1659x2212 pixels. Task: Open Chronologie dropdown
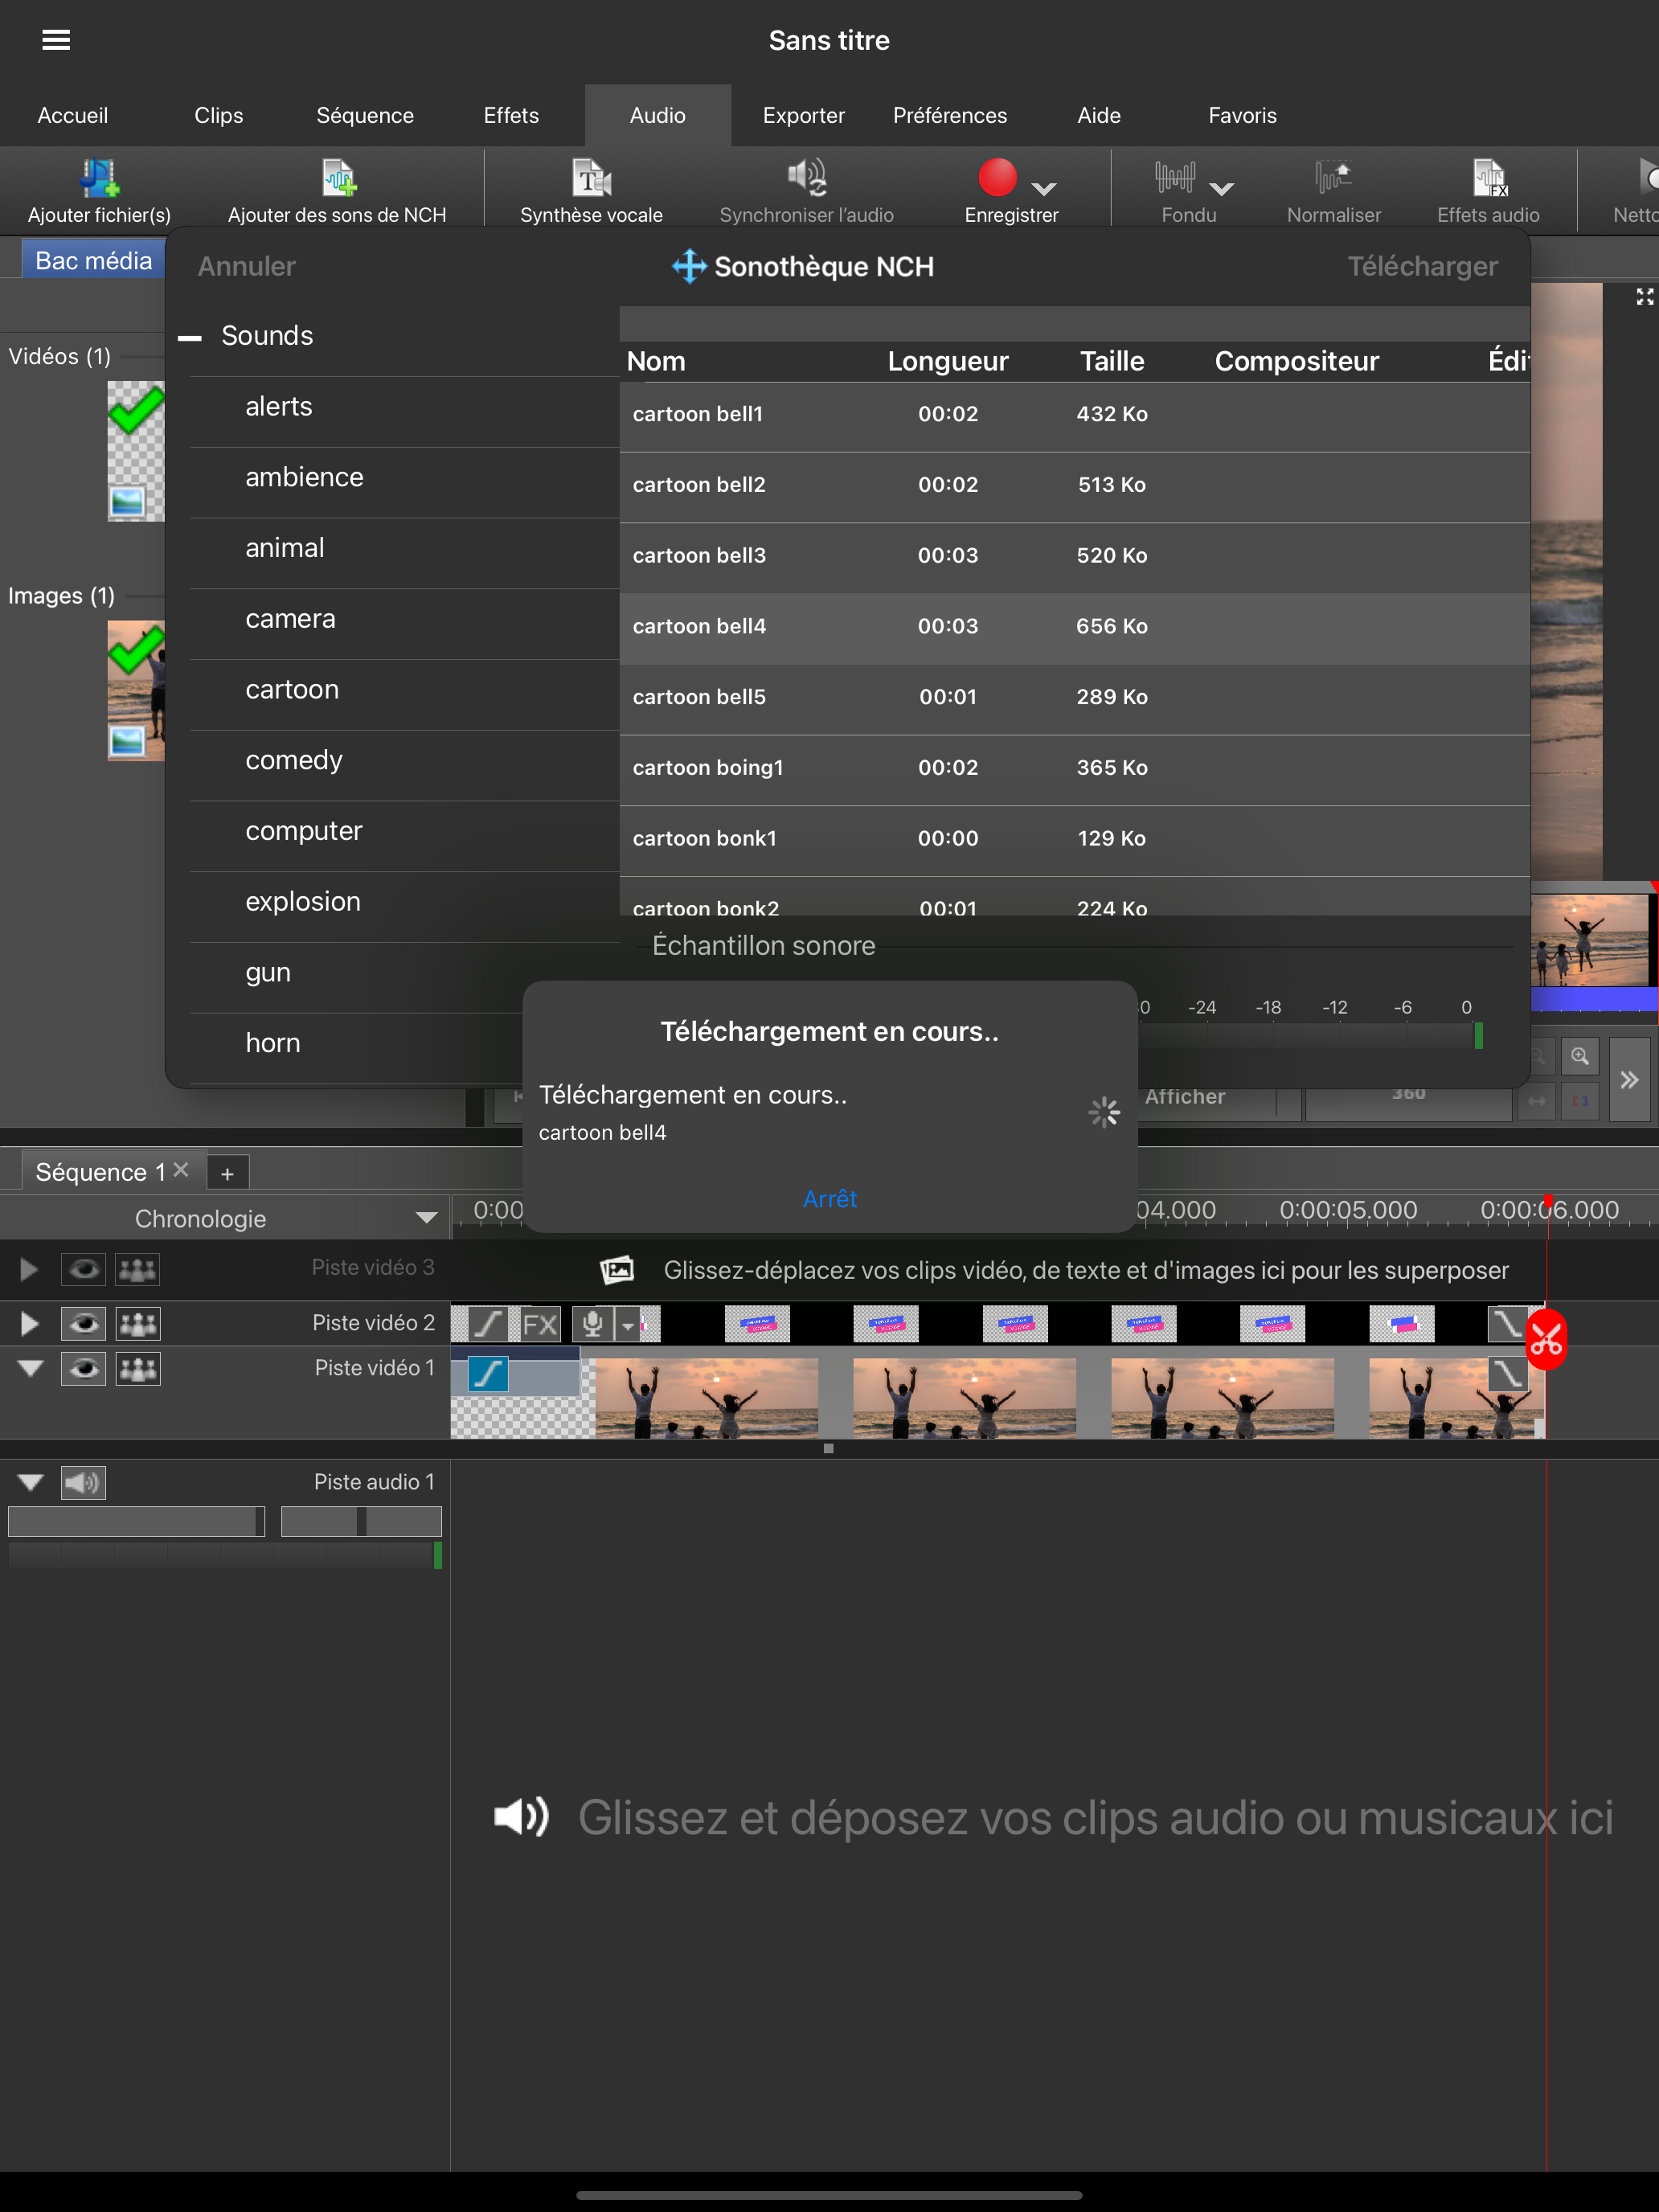click(426, 1218)
